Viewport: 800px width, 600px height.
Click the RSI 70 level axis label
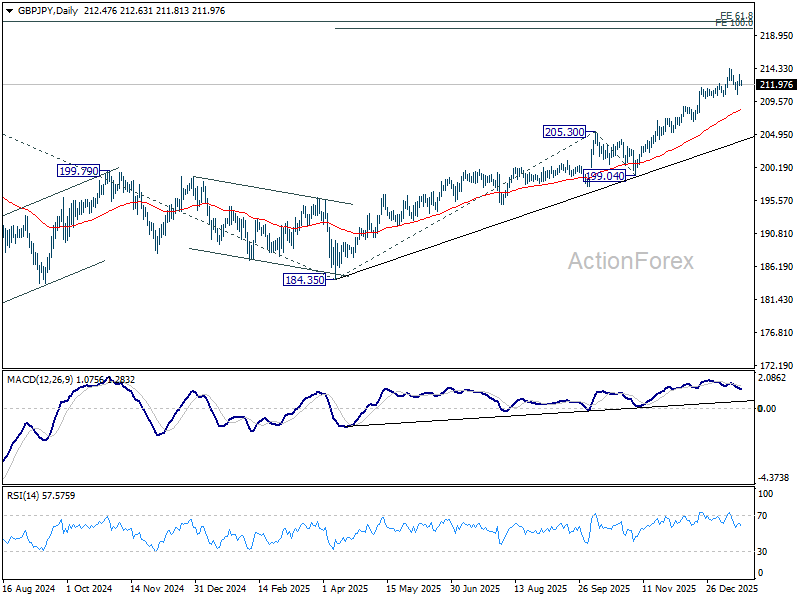point(765,515)
